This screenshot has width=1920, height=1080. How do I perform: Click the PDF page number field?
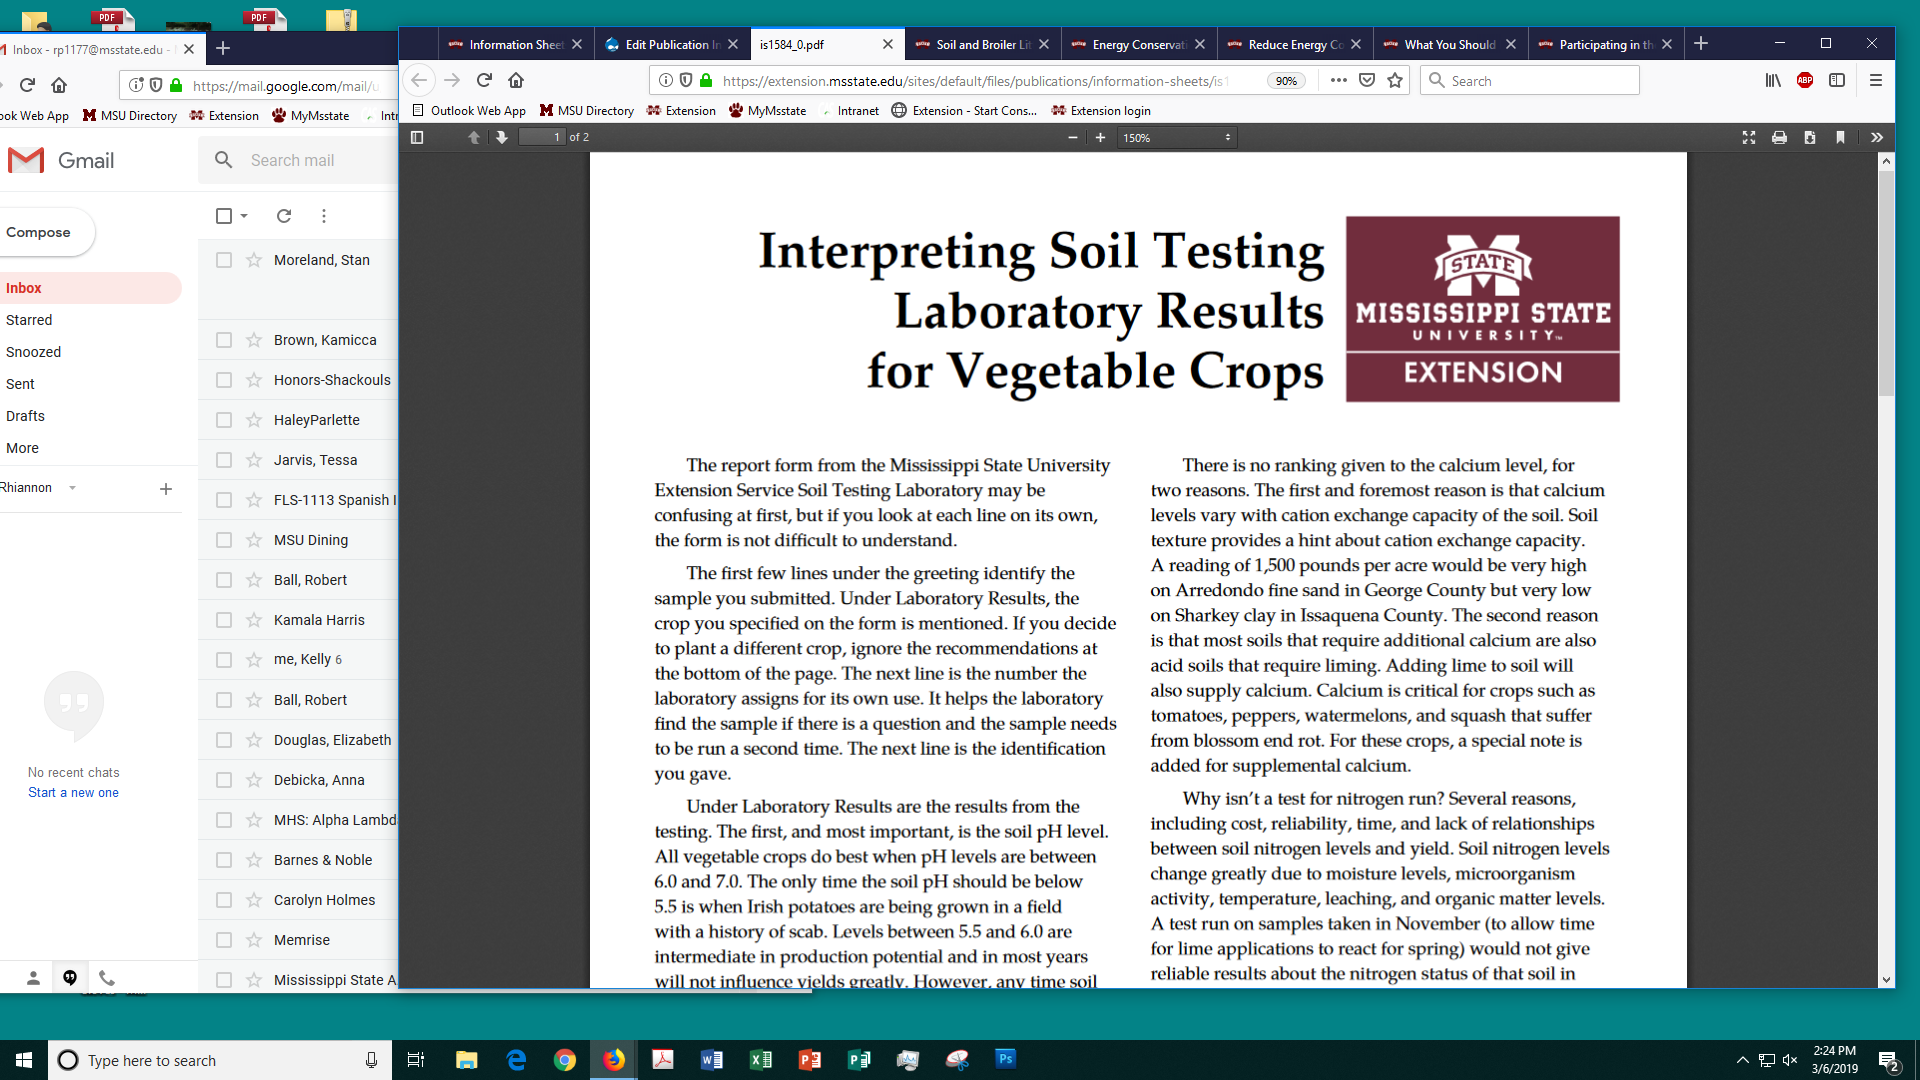tap(542, 137)
